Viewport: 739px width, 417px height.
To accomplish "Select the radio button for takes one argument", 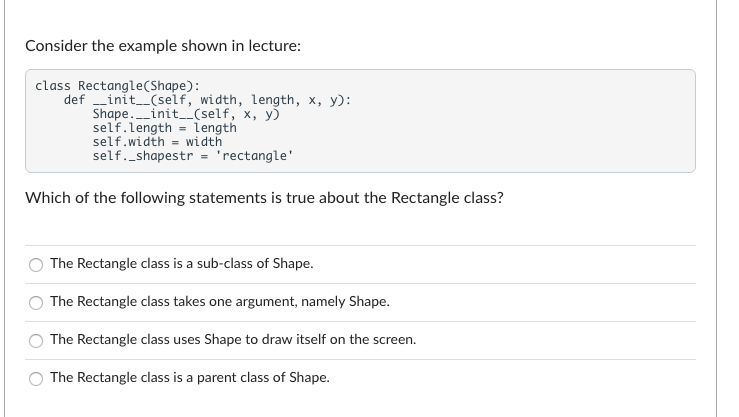I will [x=36, y=303].
